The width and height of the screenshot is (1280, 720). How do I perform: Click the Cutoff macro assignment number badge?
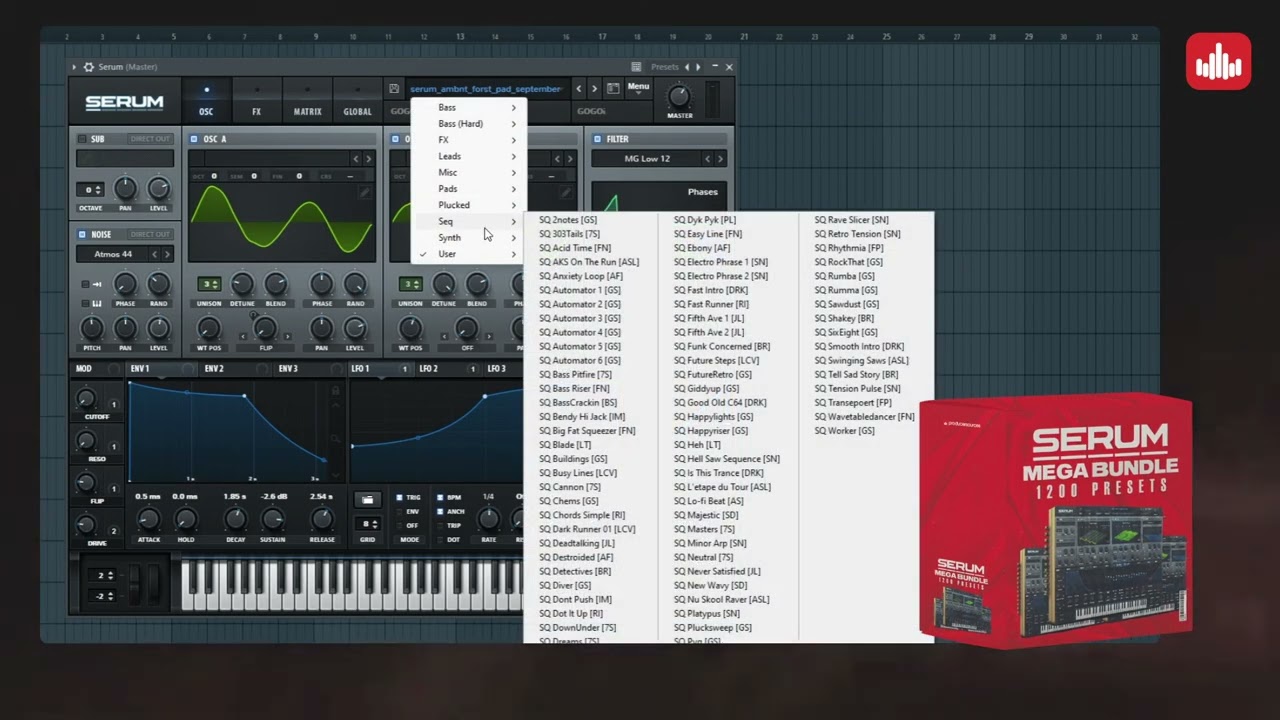coord(114,405)
